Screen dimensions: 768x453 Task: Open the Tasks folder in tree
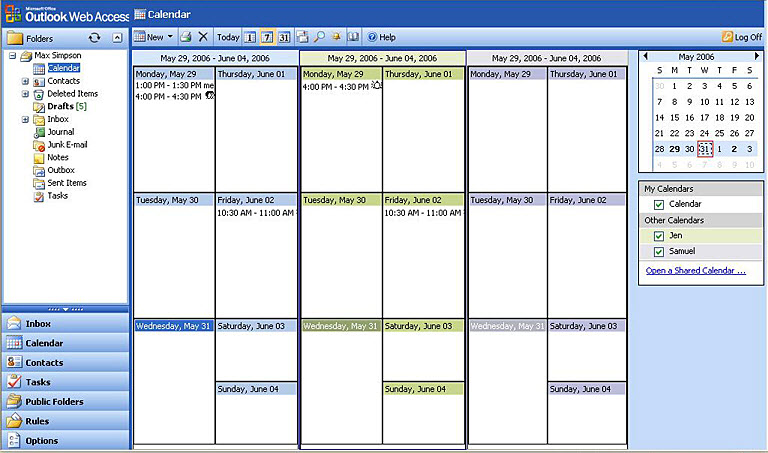[57, 195]
